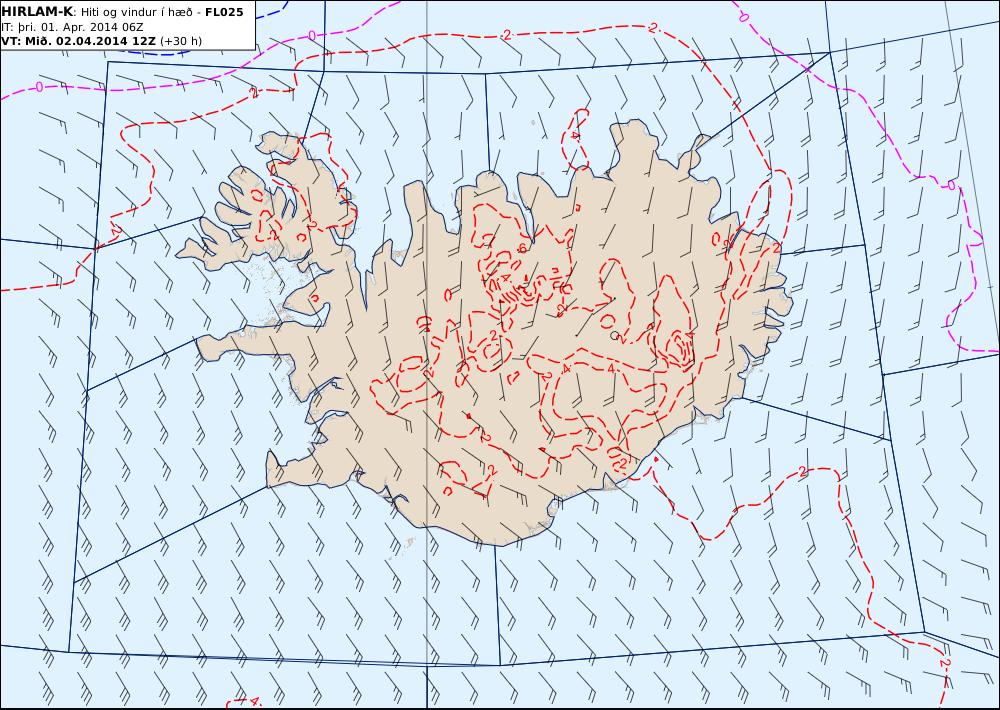Click the FL025 flight level label

(224, 12)
